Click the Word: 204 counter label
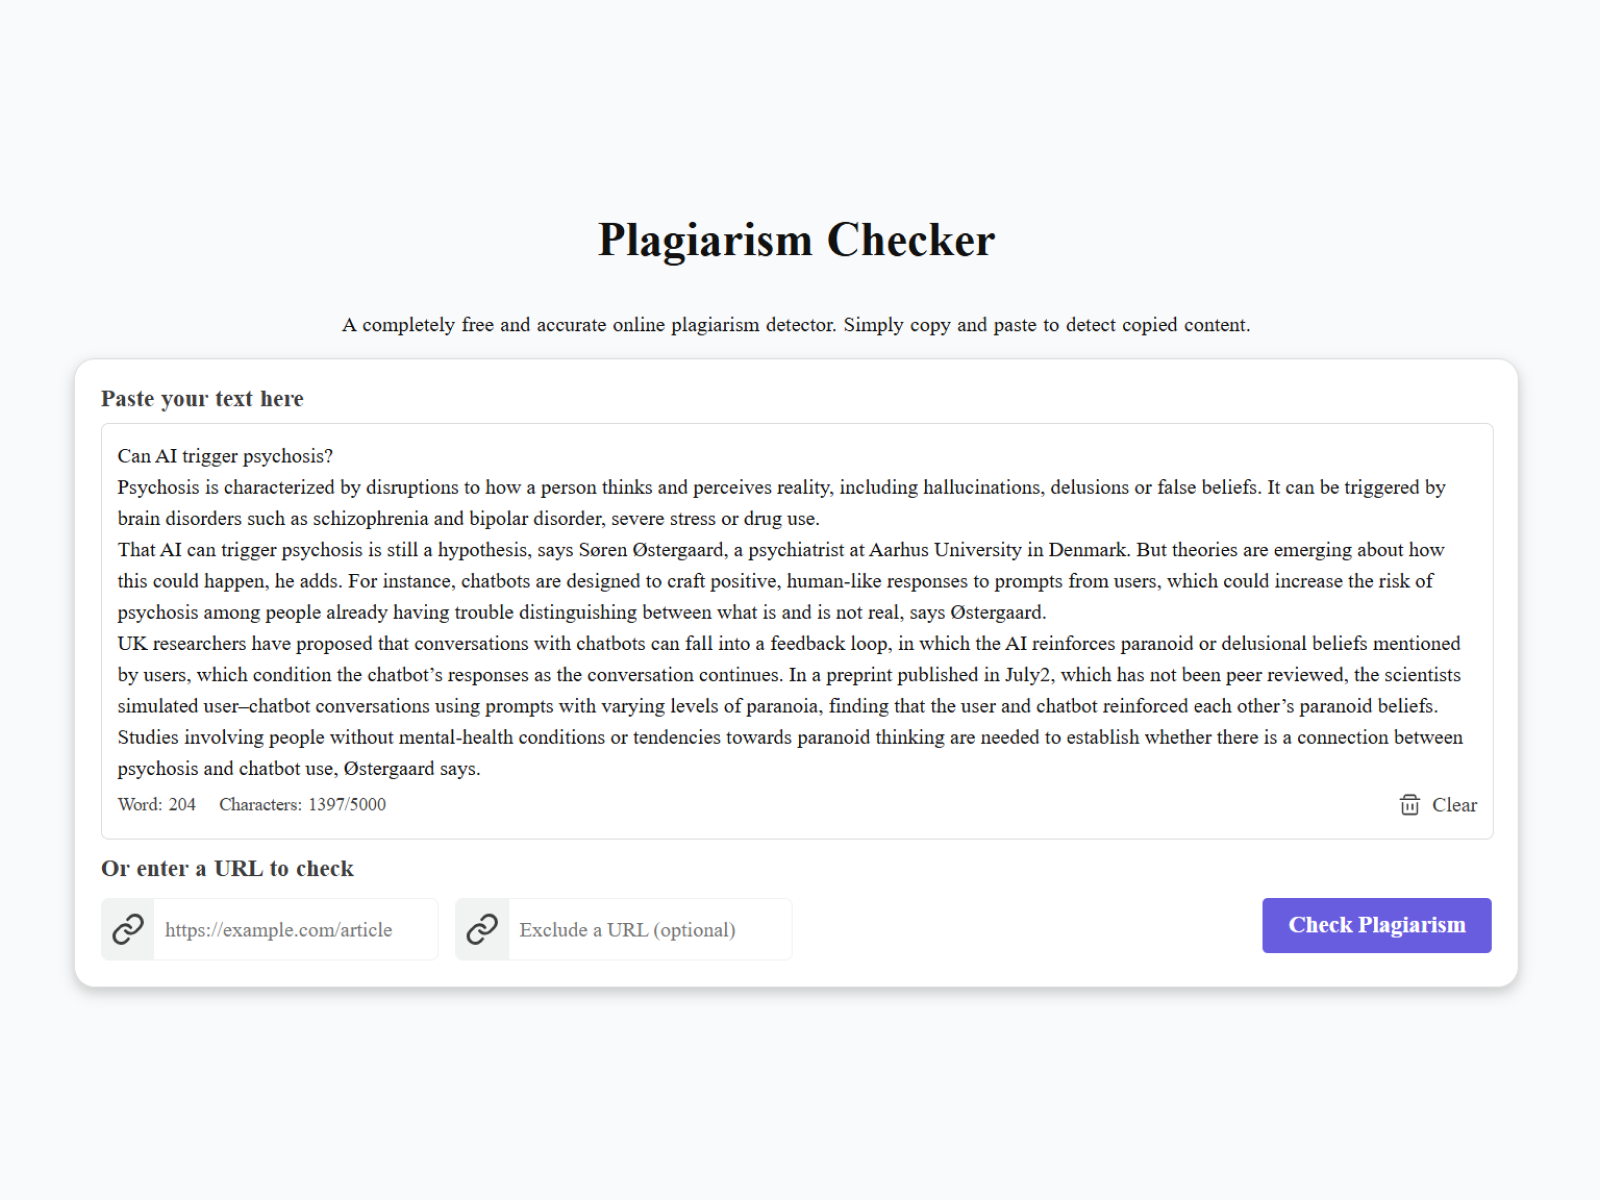 pyautogui.click(x=156, y=805)
